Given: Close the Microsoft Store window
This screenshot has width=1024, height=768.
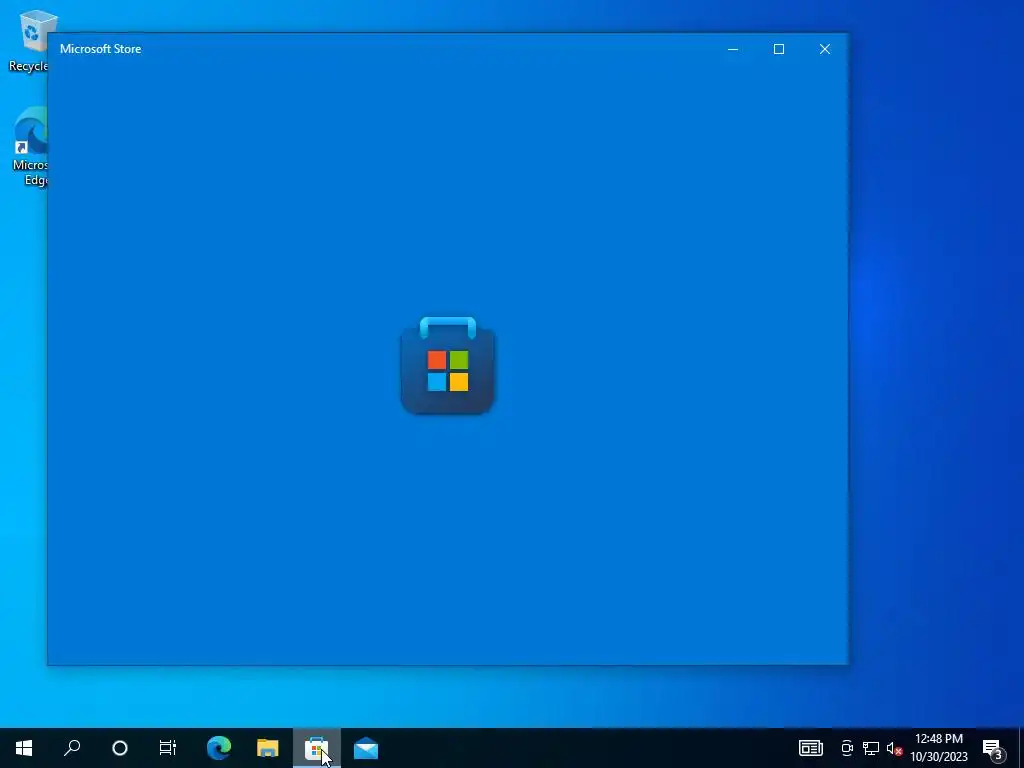Looking at the screenshot, I should click(825, 49).
